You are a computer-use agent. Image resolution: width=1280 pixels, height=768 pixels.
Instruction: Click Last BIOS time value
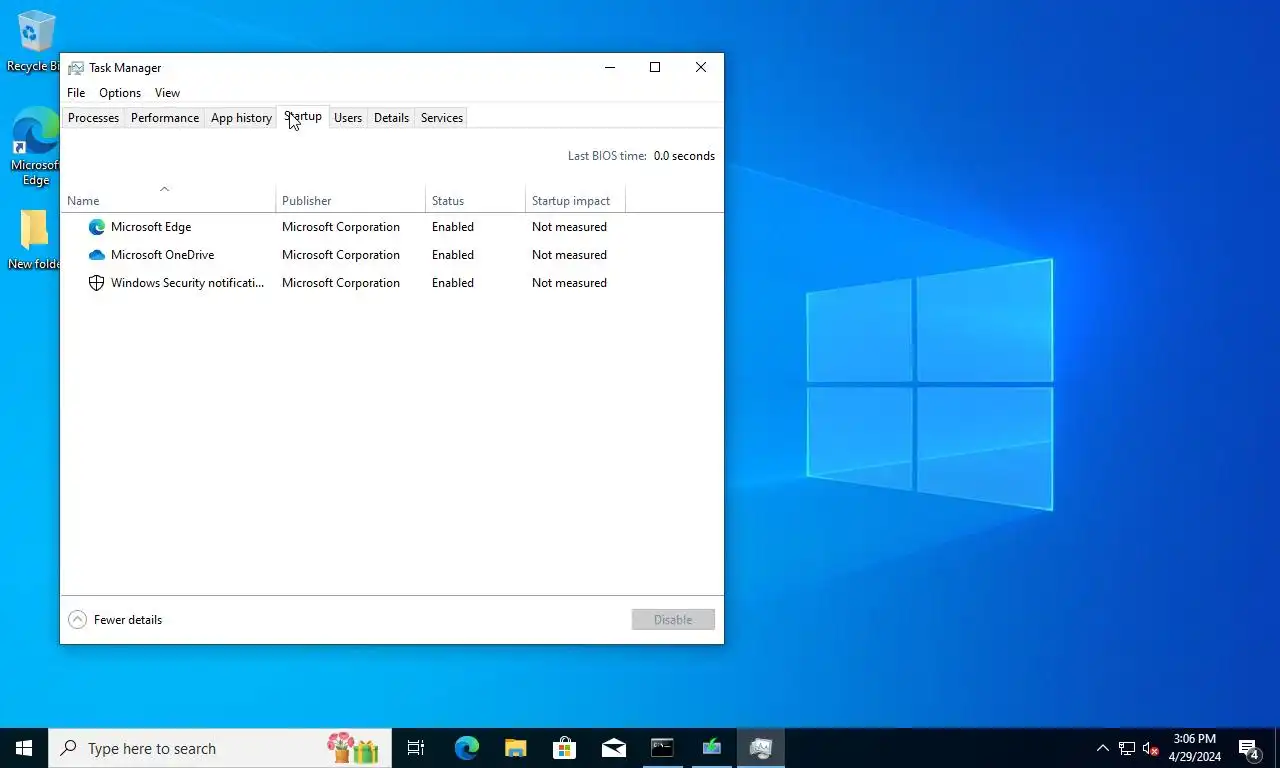tap(684, 156)
